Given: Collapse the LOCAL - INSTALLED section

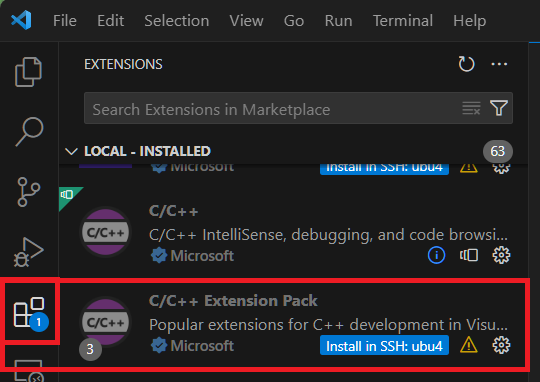Looking at the screenshot, I should tap(71, 151).
